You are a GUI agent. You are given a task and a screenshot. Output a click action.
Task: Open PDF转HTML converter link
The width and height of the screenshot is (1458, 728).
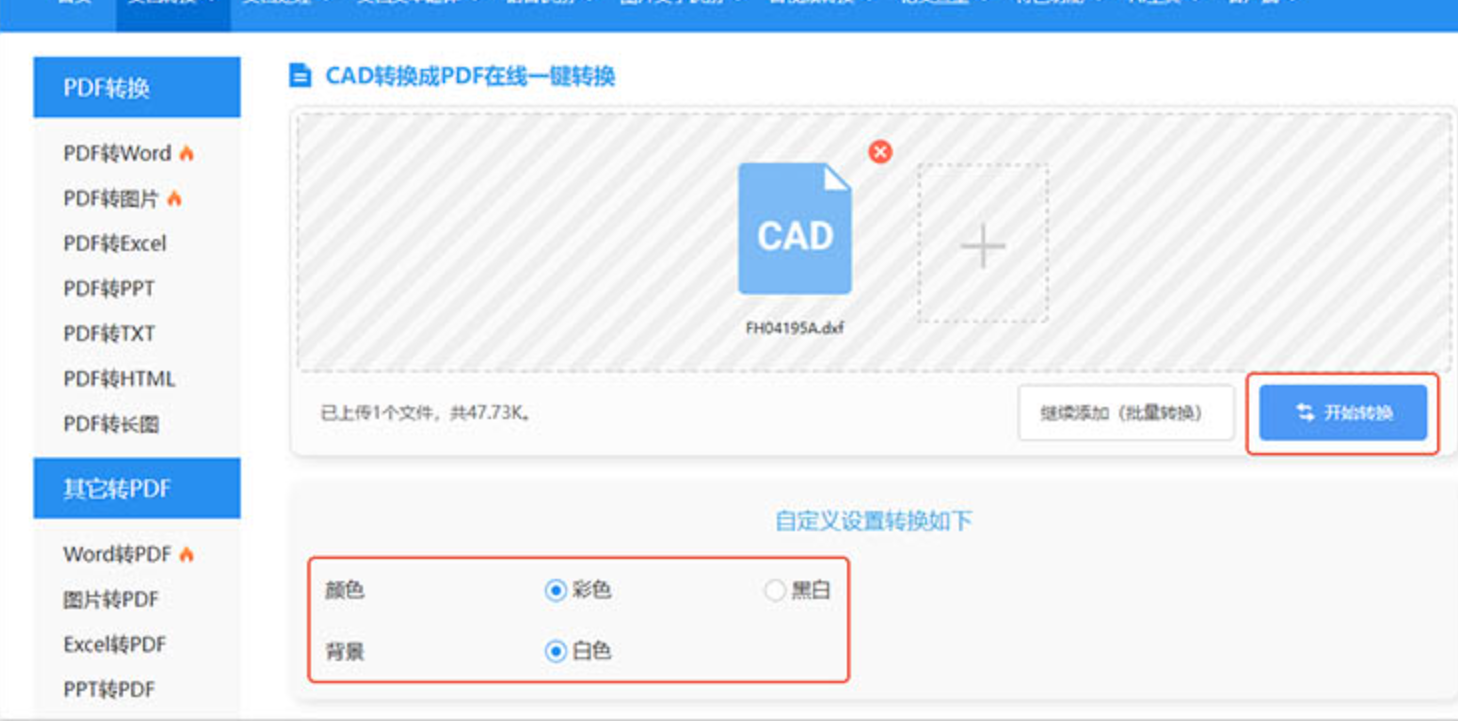tap(119, 379)
